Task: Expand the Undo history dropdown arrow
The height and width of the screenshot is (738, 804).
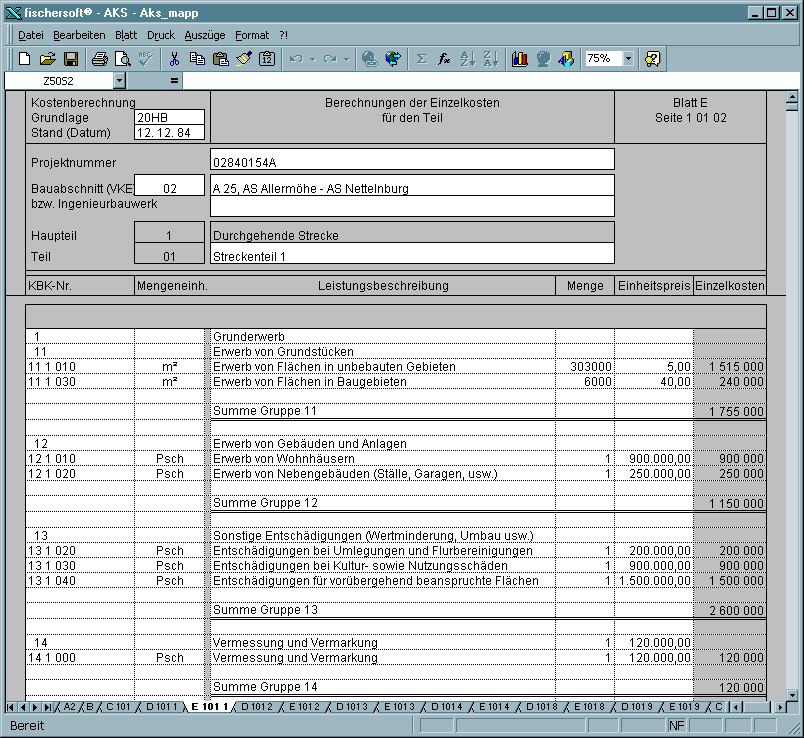Action: 313,59
